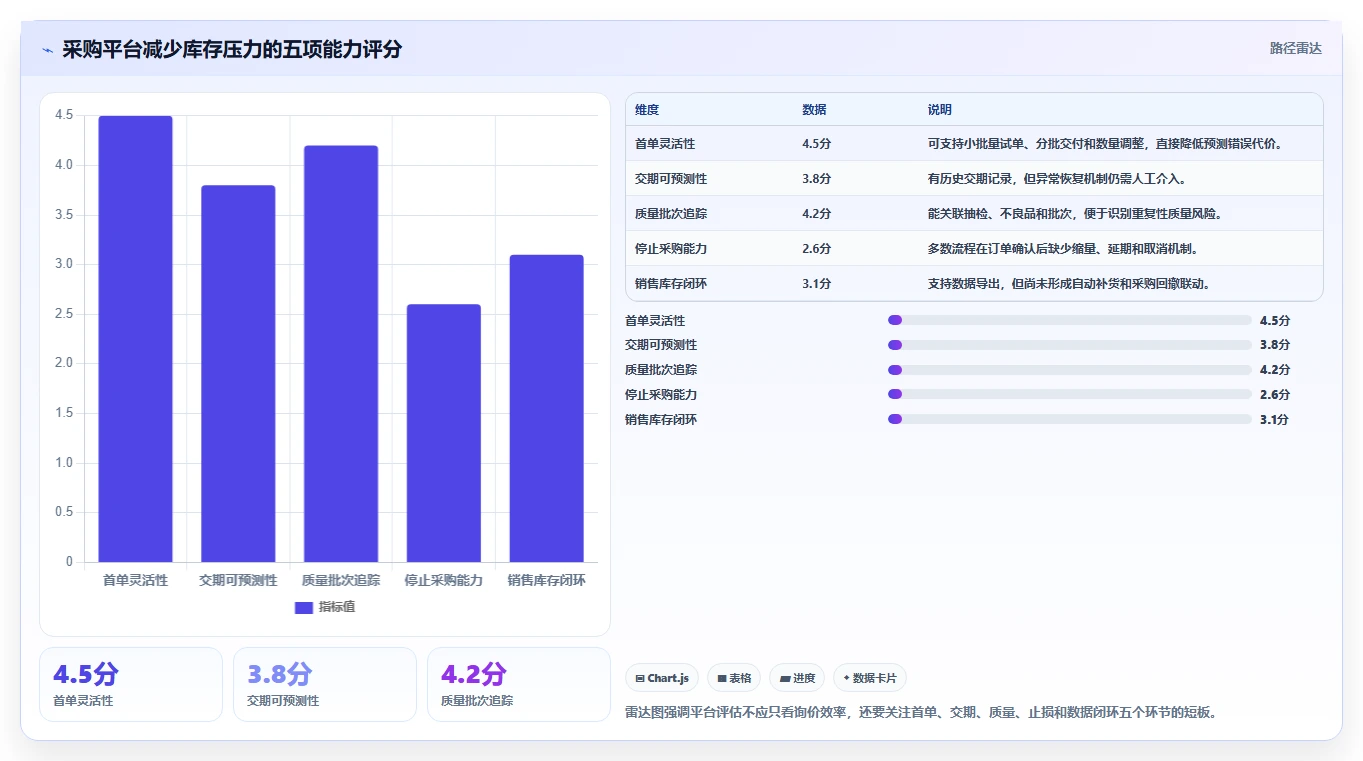Viewport: 1363px width, 761px height.
Task: Click the 停止采购能力 progress bar track
Action: coord(1070,394)
